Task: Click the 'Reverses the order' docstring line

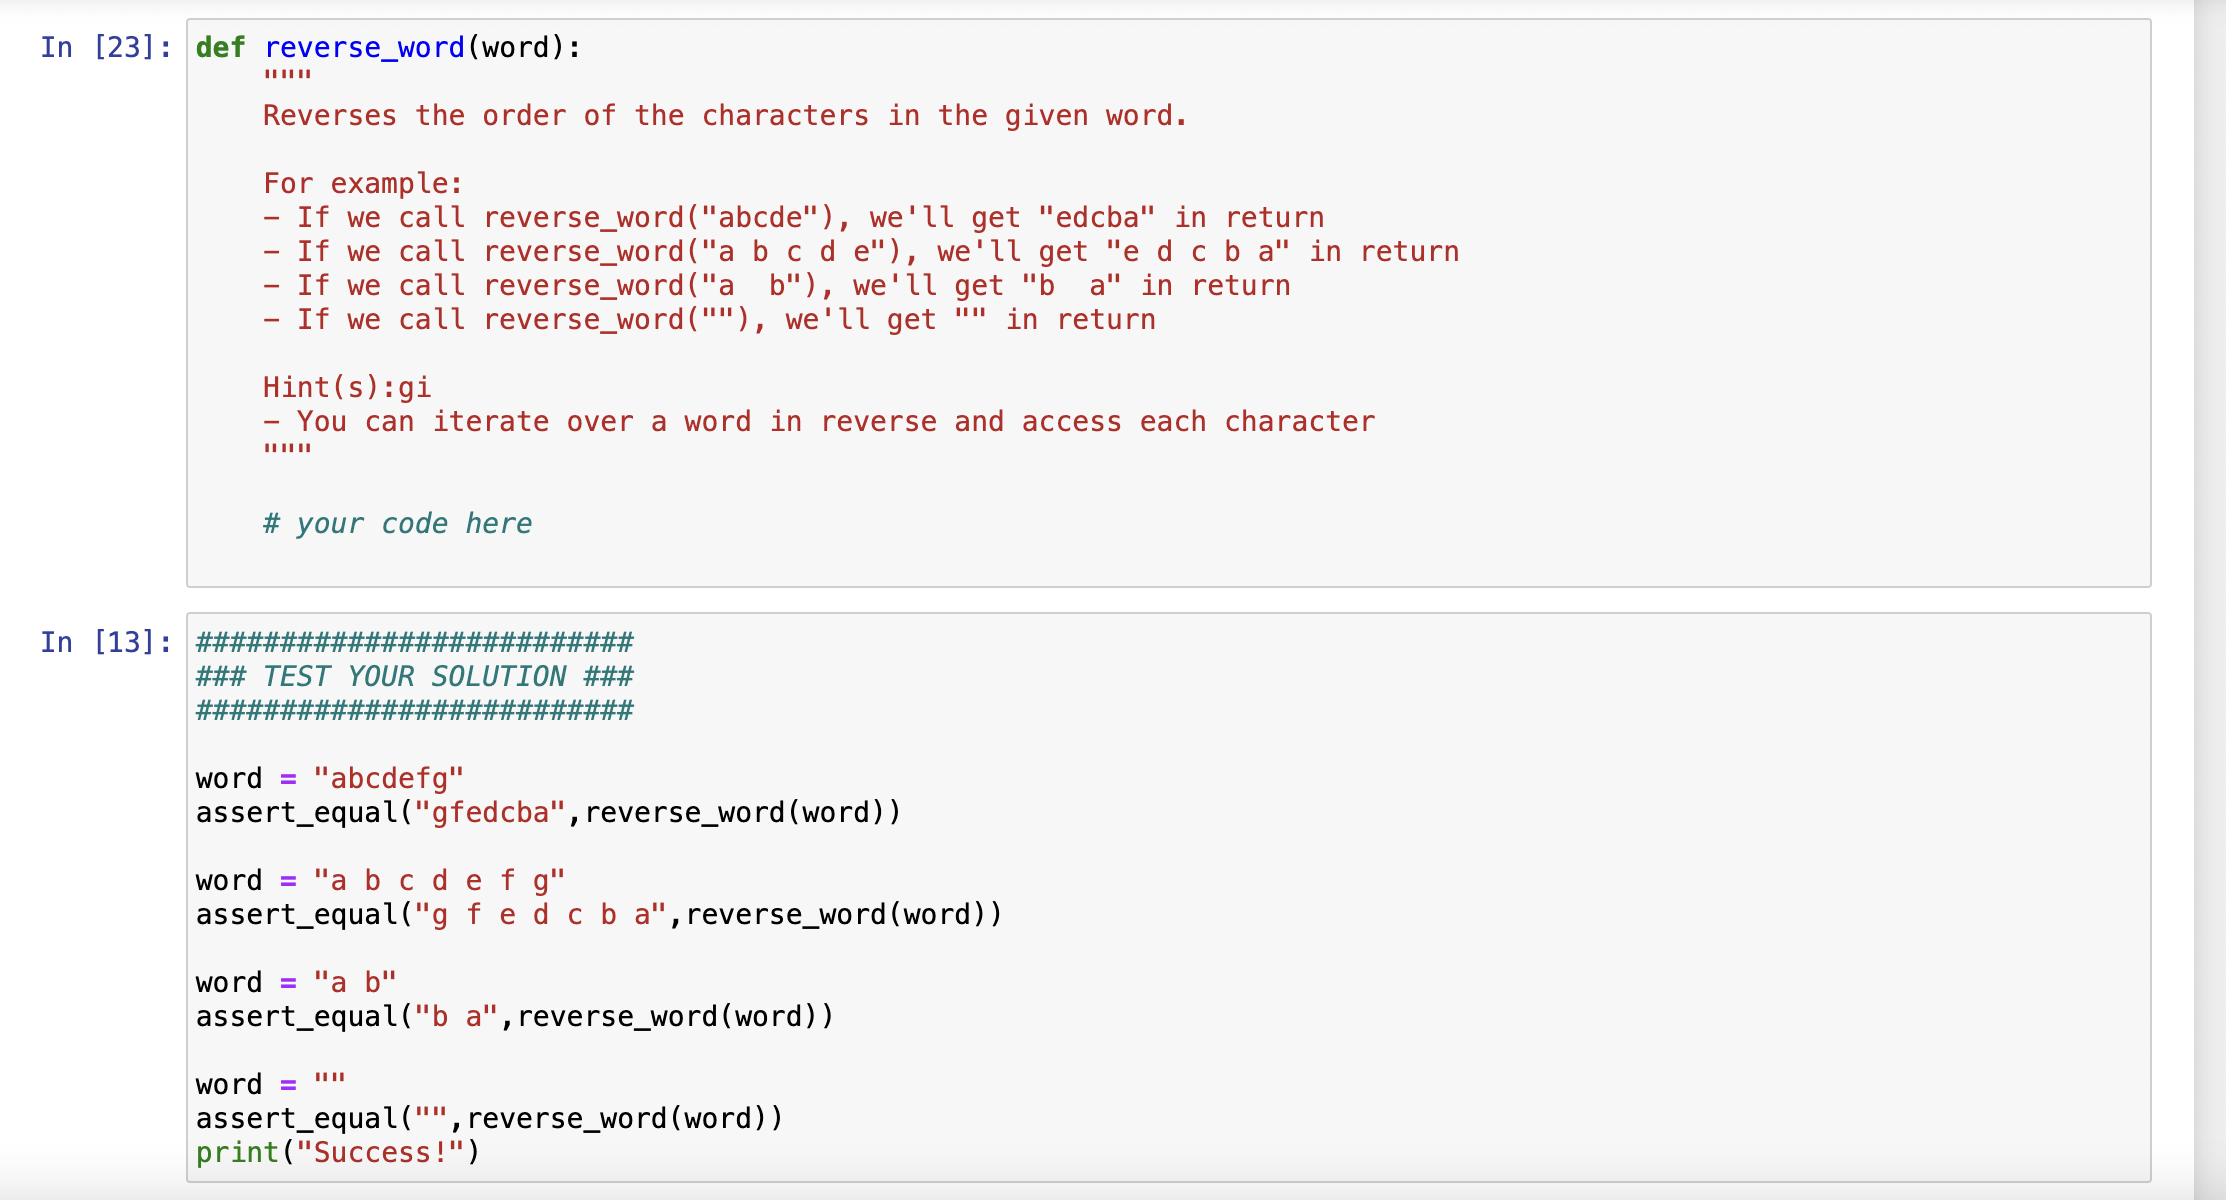Action: (x=723, y=115)
